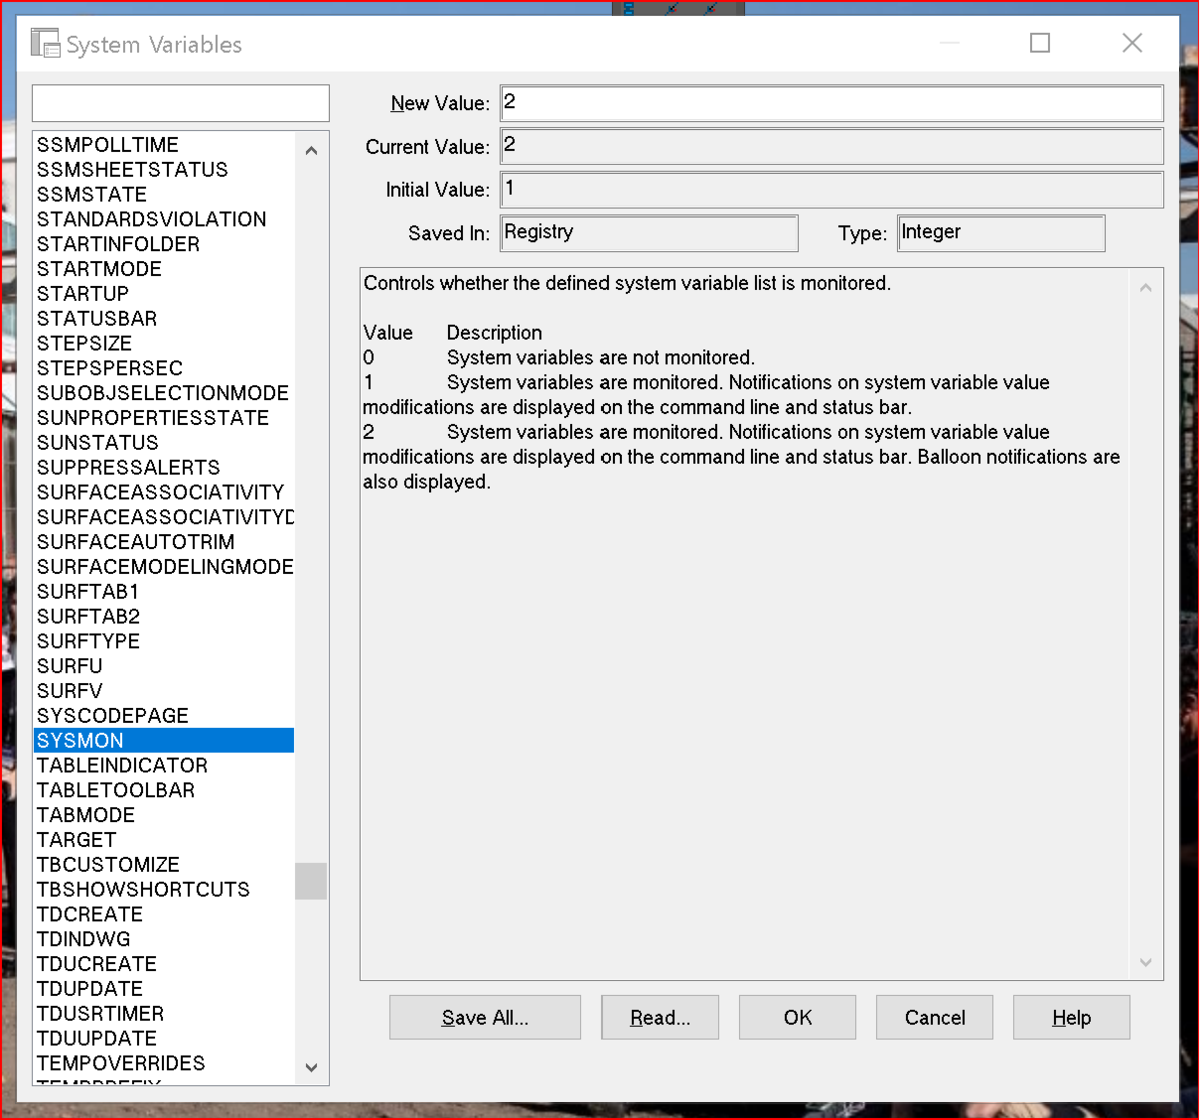Confirm with the OK button

click(x=798, y=1018)
